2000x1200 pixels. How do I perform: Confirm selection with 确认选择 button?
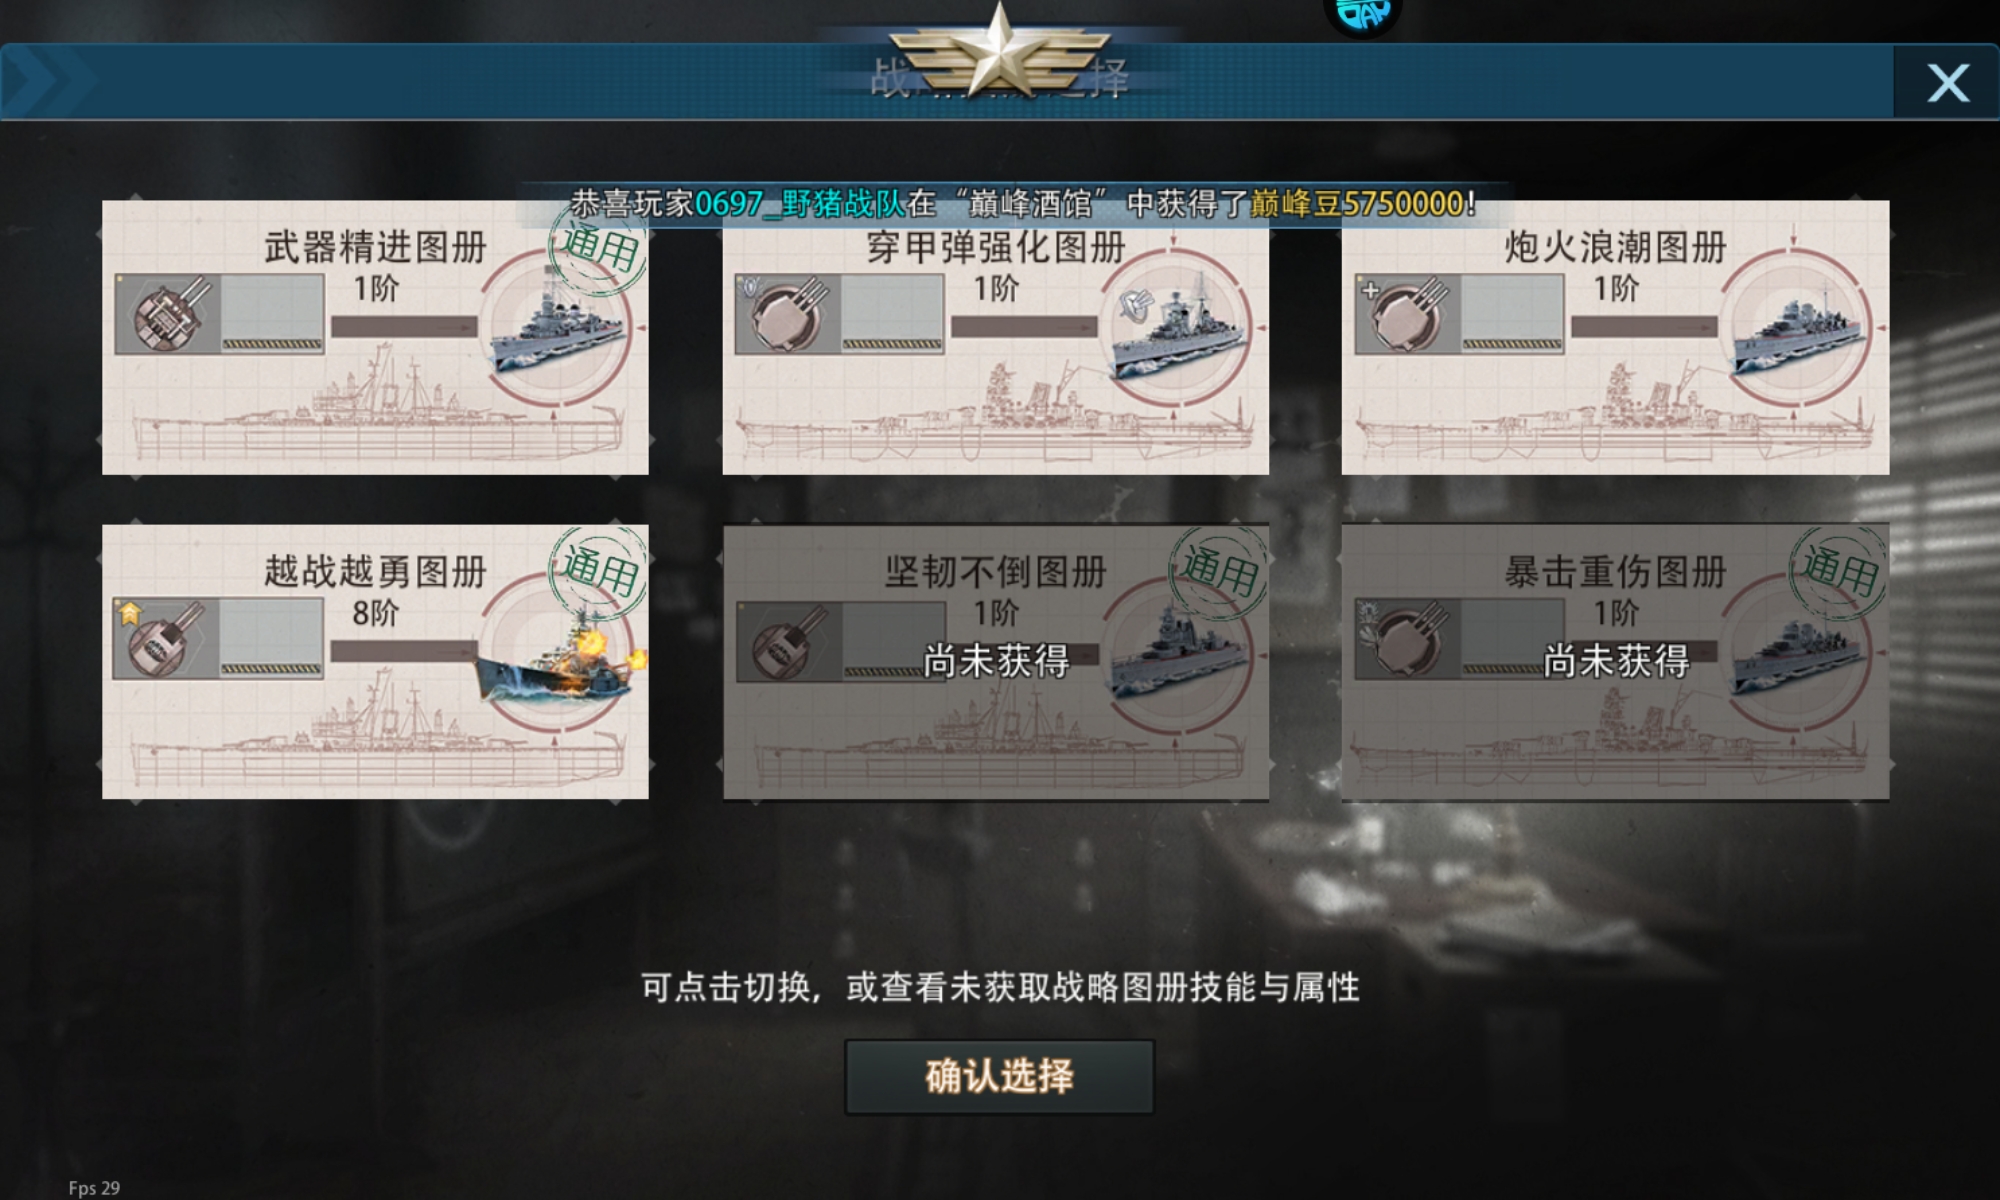coord(999,1077)
